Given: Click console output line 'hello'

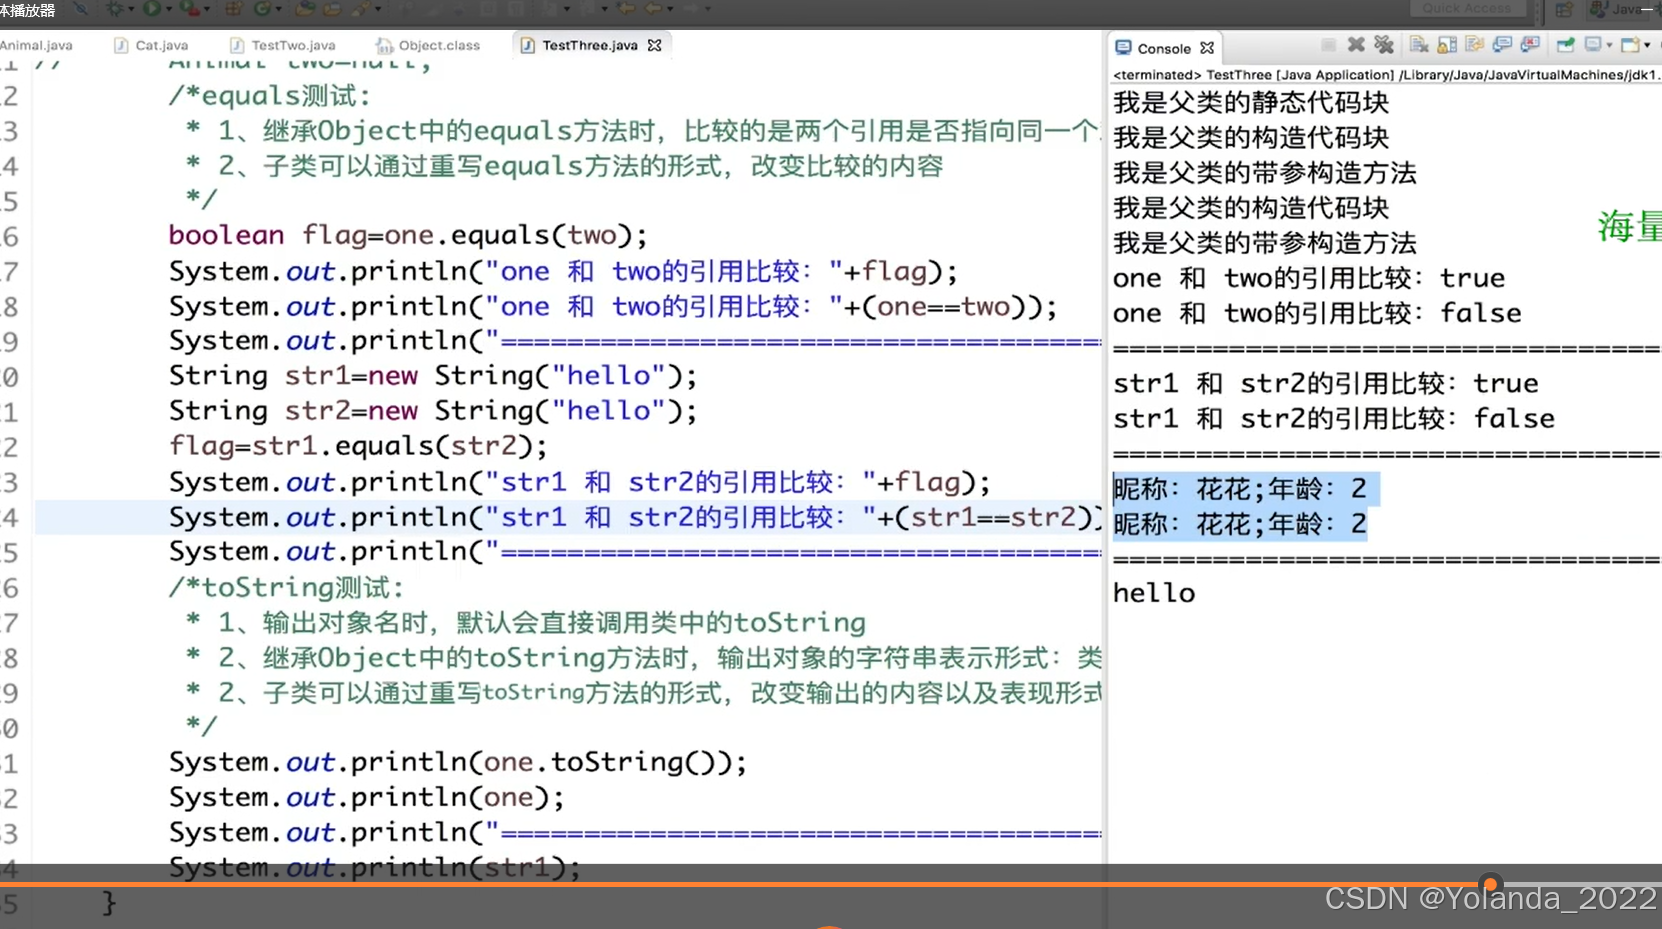Looking at the screenshot, I should [x=1154, y=593].
